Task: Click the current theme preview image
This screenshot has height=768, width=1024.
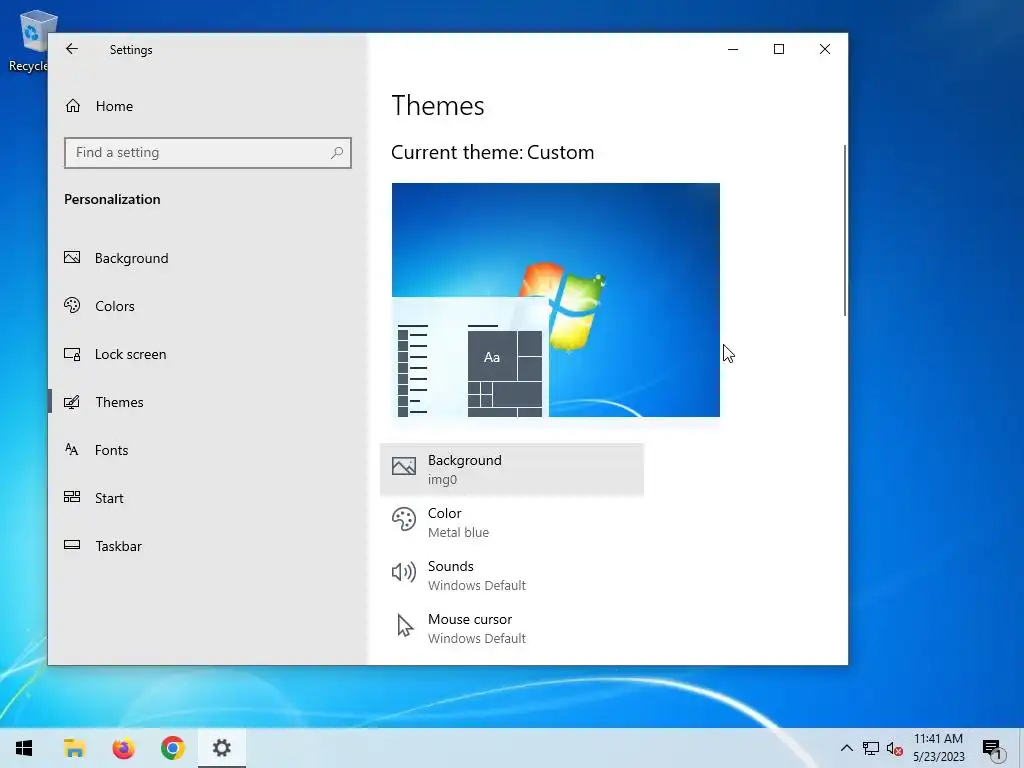Action: [x=556, y=300]
